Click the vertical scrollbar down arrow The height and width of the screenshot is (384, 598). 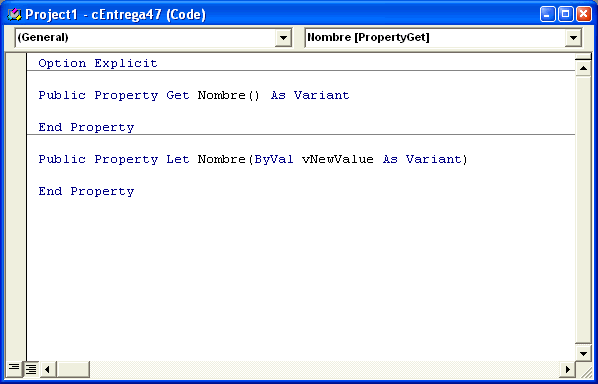583,353
